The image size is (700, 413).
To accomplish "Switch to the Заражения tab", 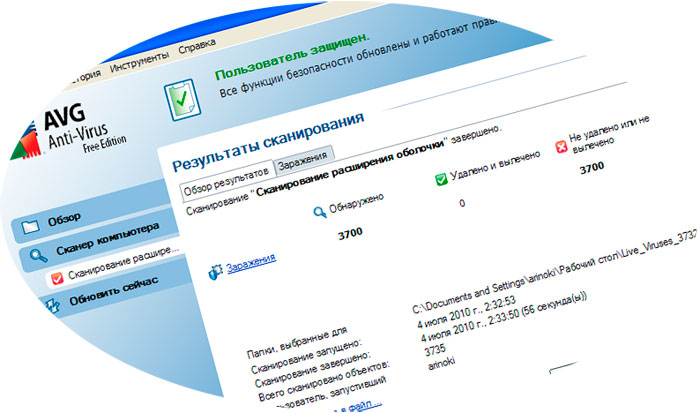I will [x=303, y=160].
